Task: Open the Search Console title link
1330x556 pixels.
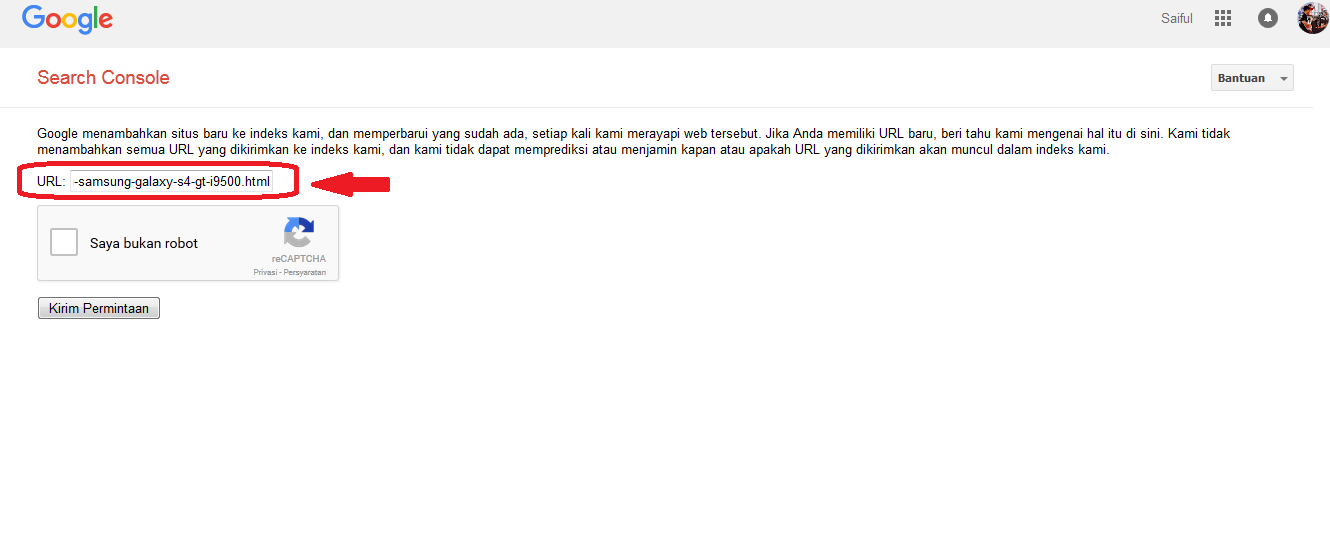Action: [x=103, y=78]
